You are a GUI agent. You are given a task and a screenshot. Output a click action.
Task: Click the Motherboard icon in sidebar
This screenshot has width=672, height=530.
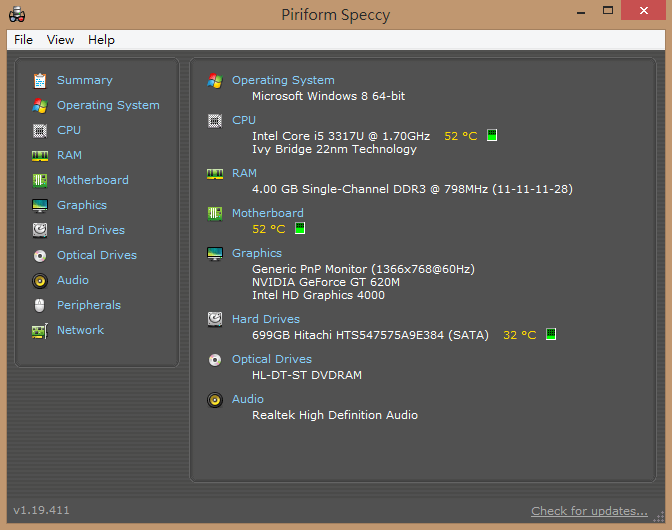click(40, 180)
